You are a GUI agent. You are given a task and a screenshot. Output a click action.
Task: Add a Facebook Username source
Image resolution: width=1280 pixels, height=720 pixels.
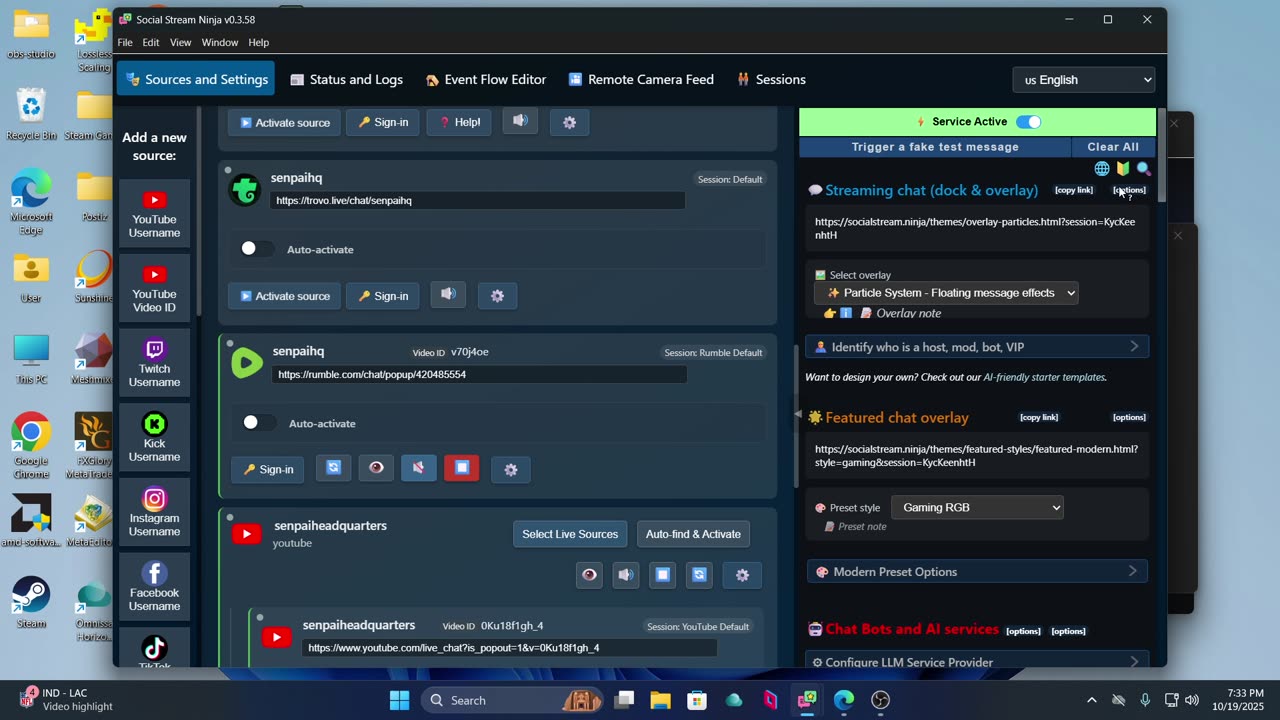click(154, 588)
